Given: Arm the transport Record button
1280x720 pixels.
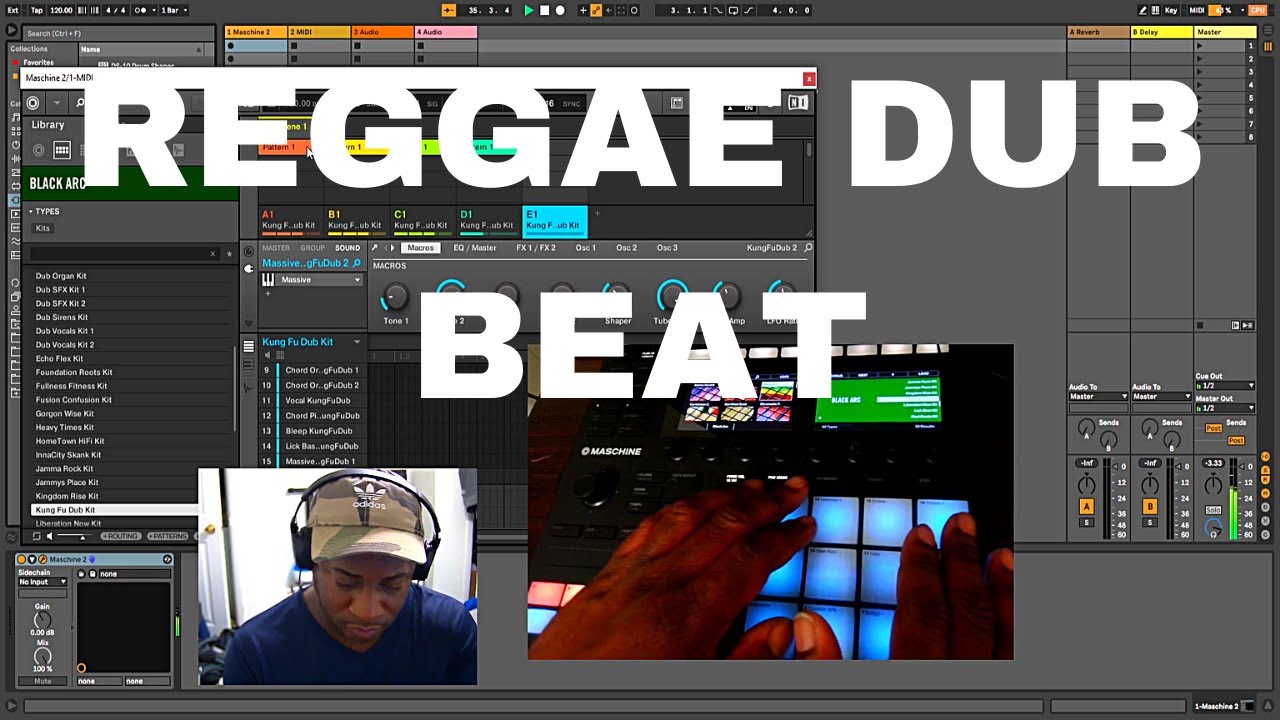Looking at the screenshot, I should (560, 10).
